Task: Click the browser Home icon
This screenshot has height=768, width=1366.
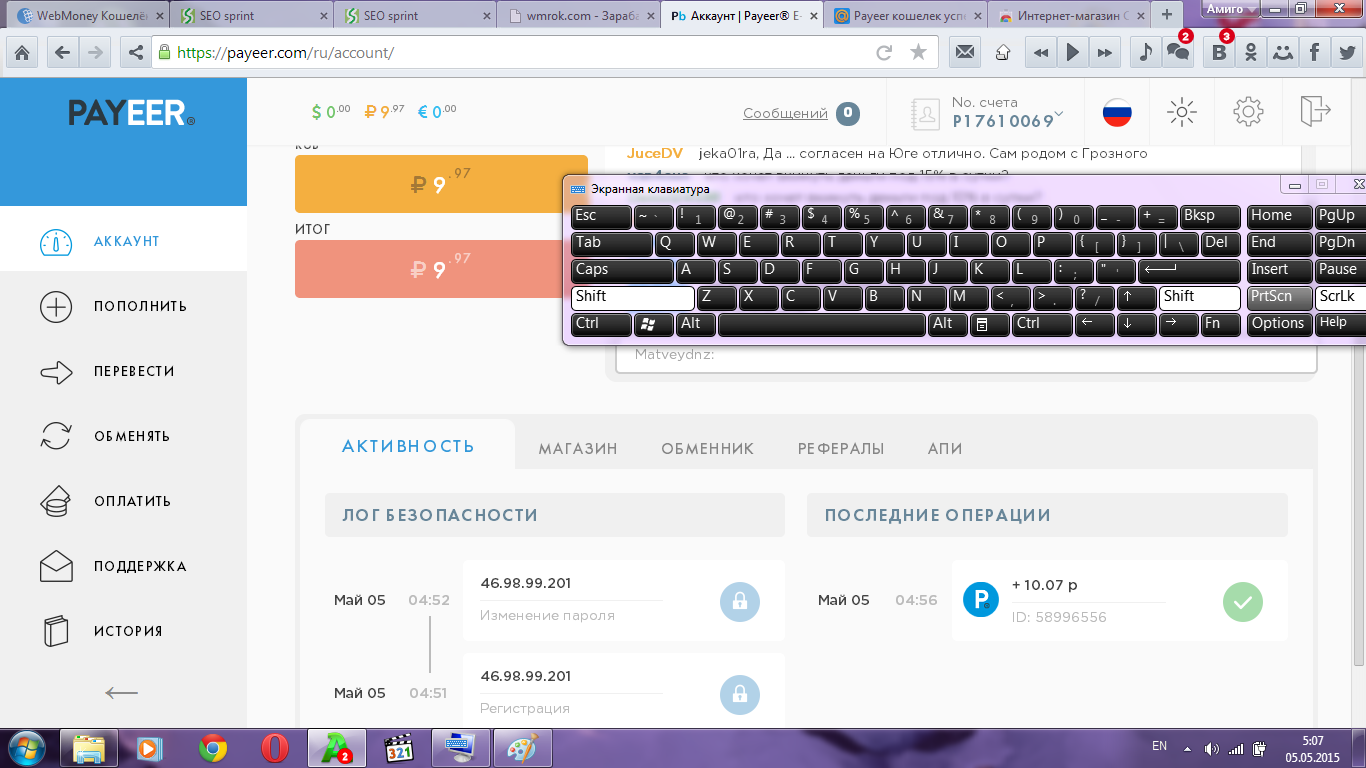Action: 22,52
